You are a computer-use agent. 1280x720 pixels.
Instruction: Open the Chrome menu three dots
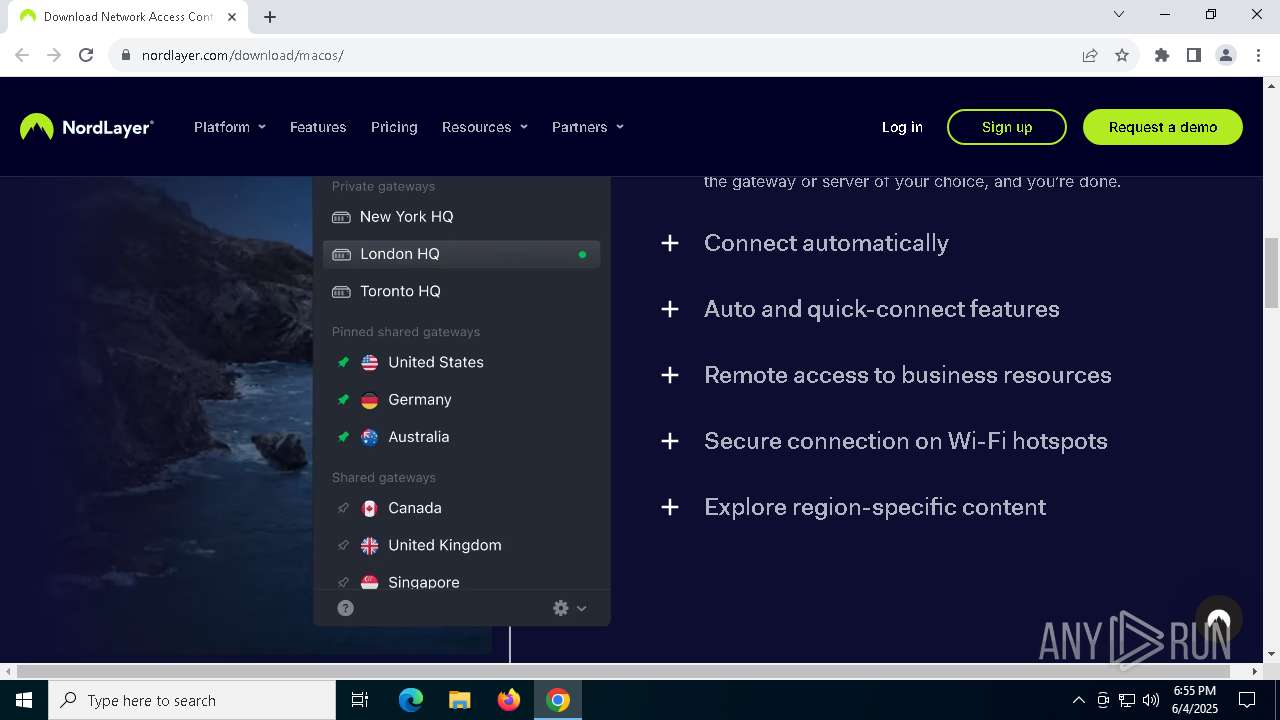[1258, 55]
